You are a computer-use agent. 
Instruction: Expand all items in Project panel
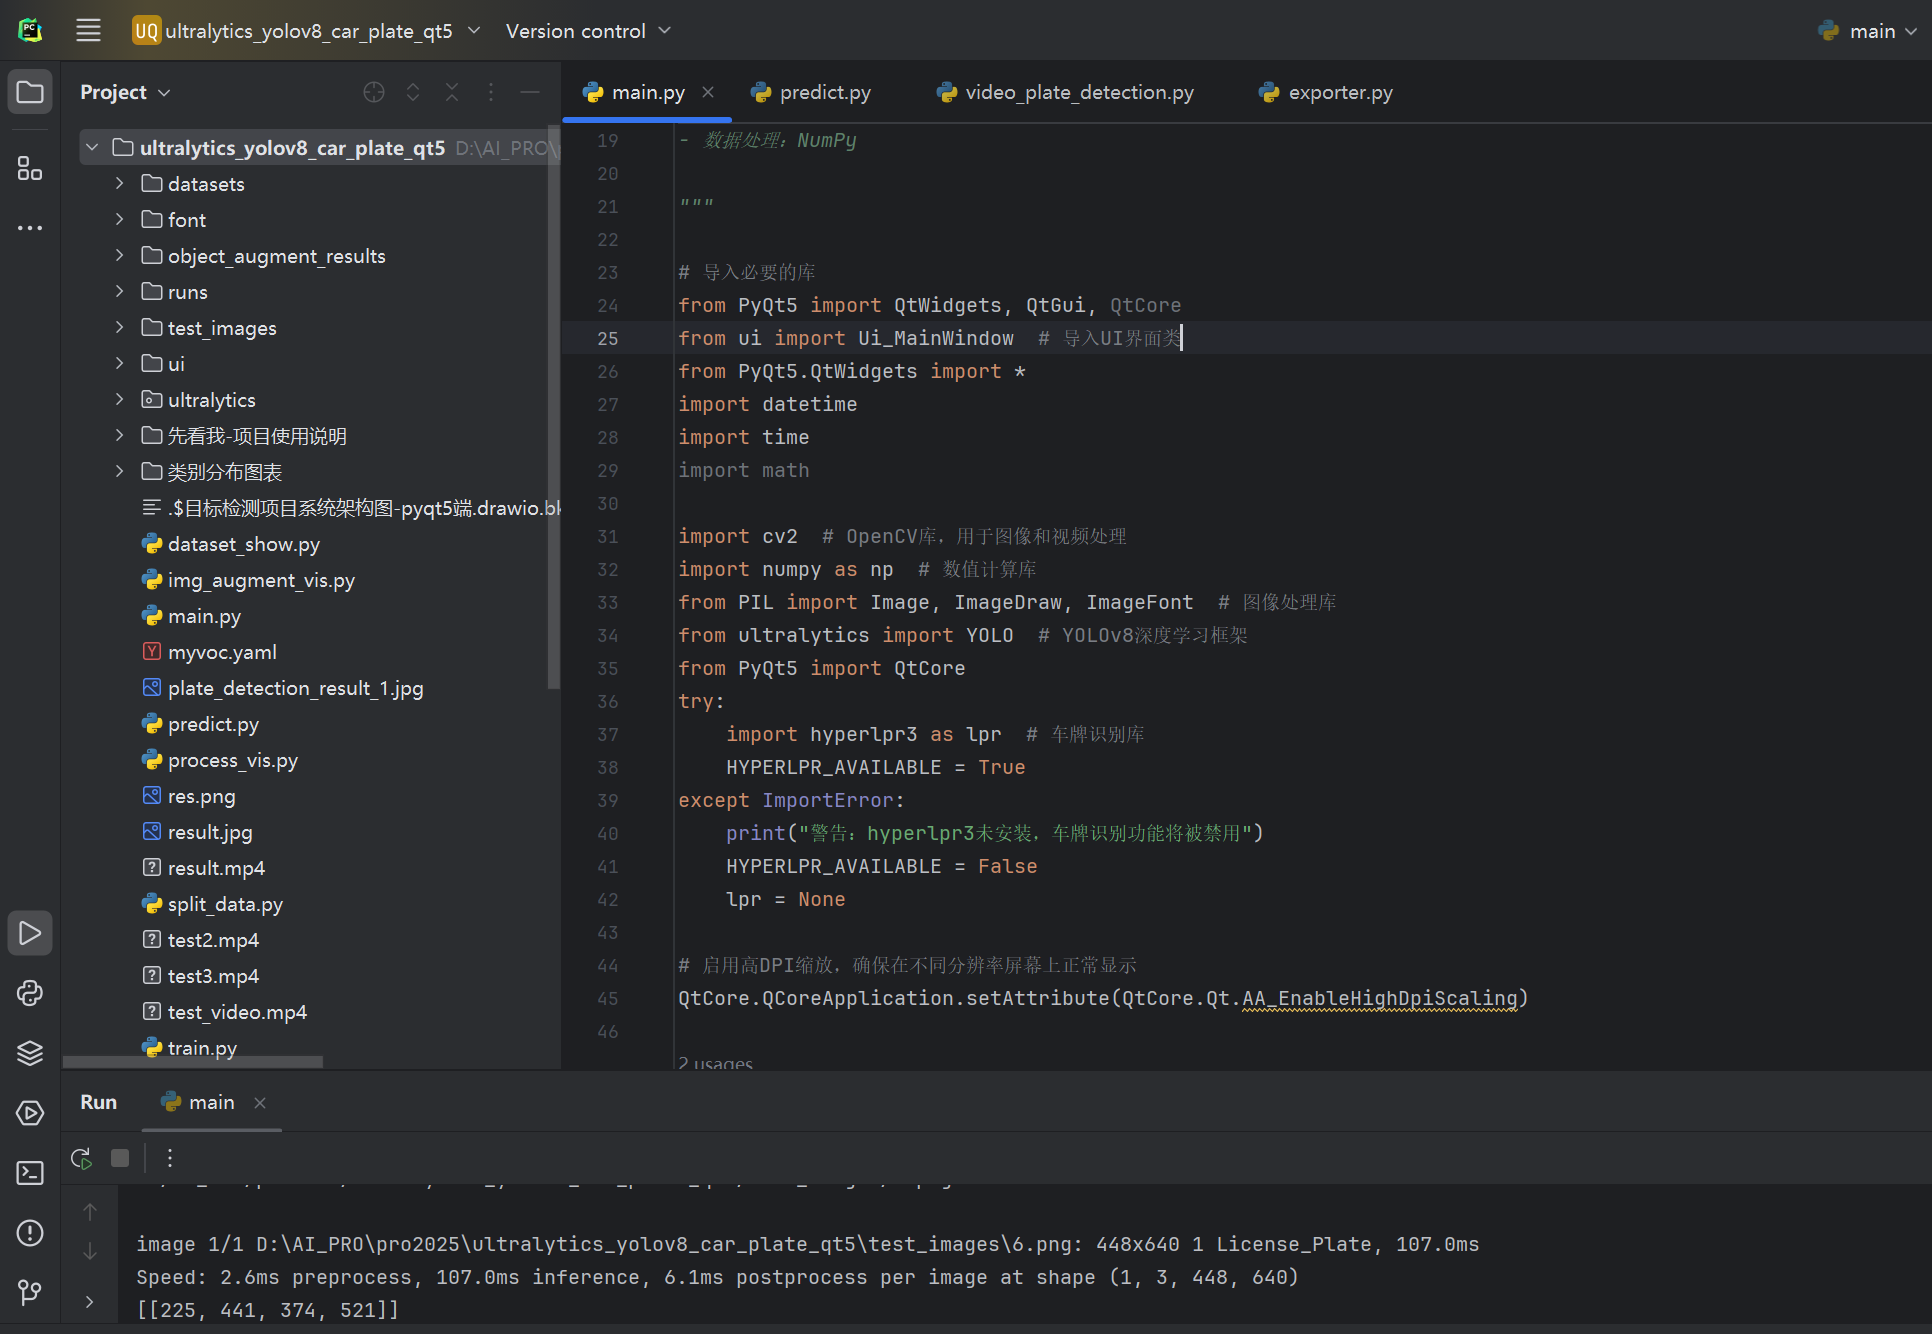click(x=413, y=92)
